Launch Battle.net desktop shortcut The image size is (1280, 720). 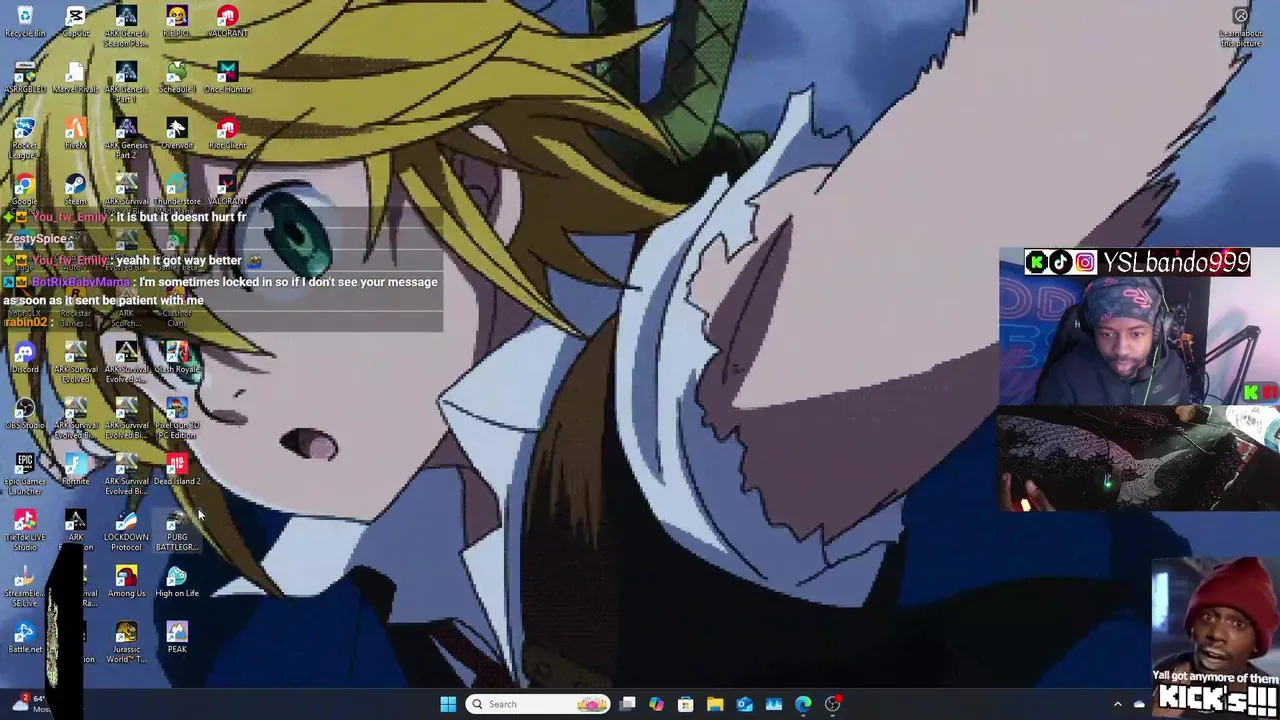(x=25, y=638)
